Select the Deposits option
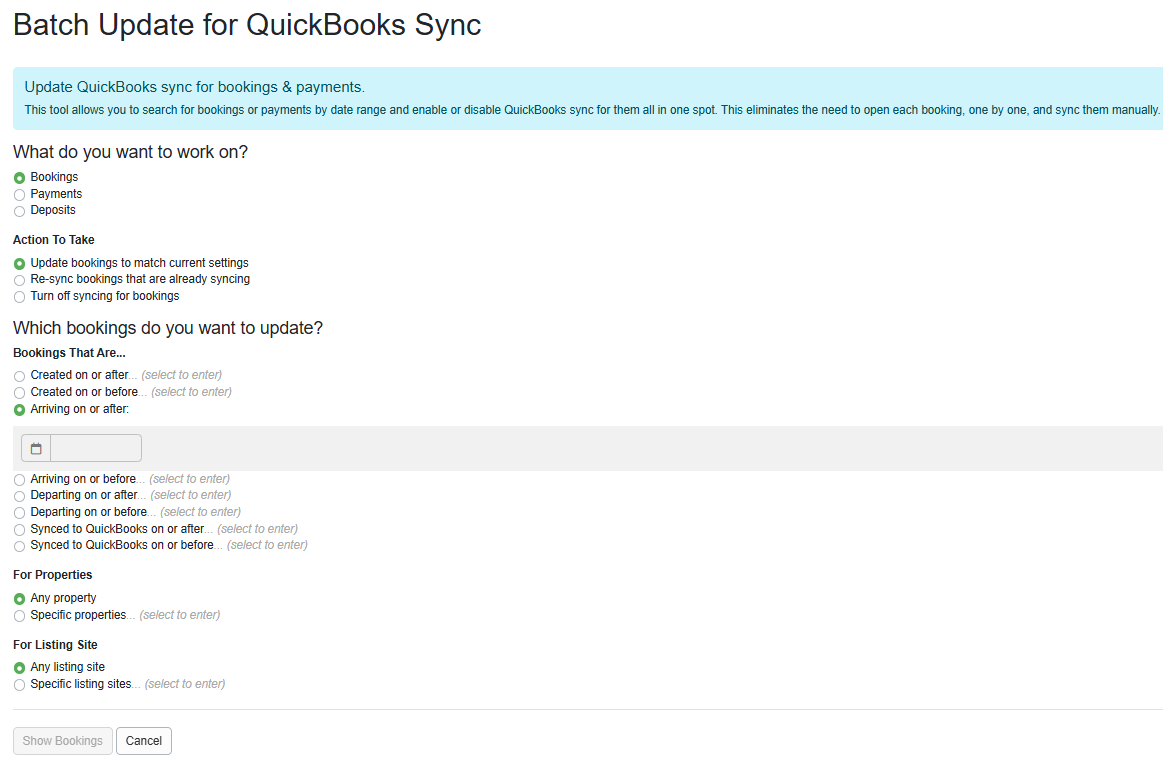Viewport: 1163px width, 761px height. 18,211
